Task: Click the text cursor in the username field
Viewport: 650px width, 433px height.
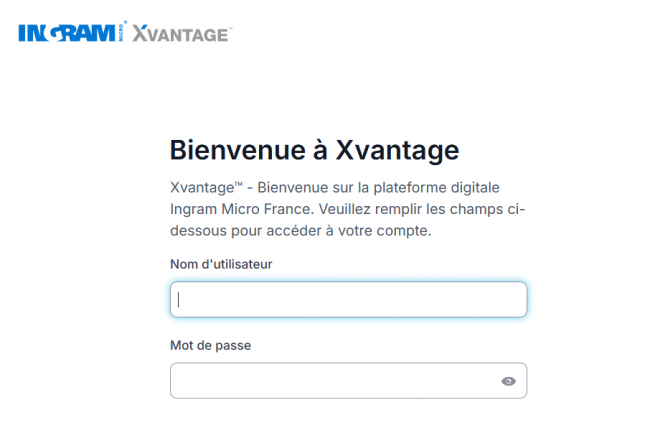Action: [x=179, y=299]
